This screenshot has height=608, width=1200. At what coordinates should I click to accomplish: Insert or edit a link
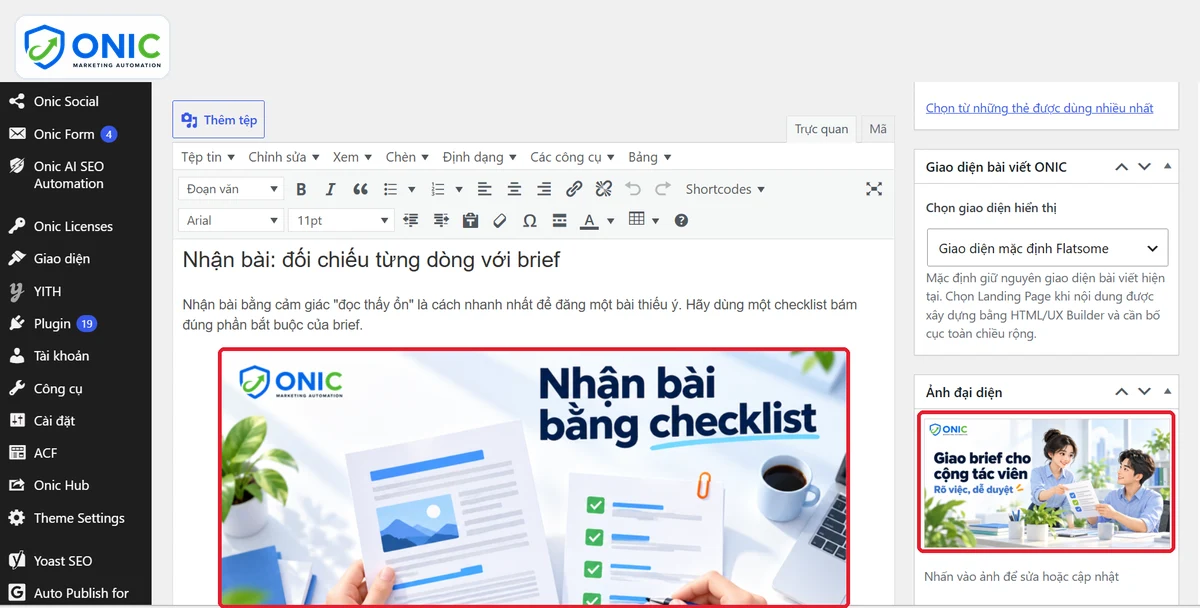pyautogui.click(x=574, y=189)
